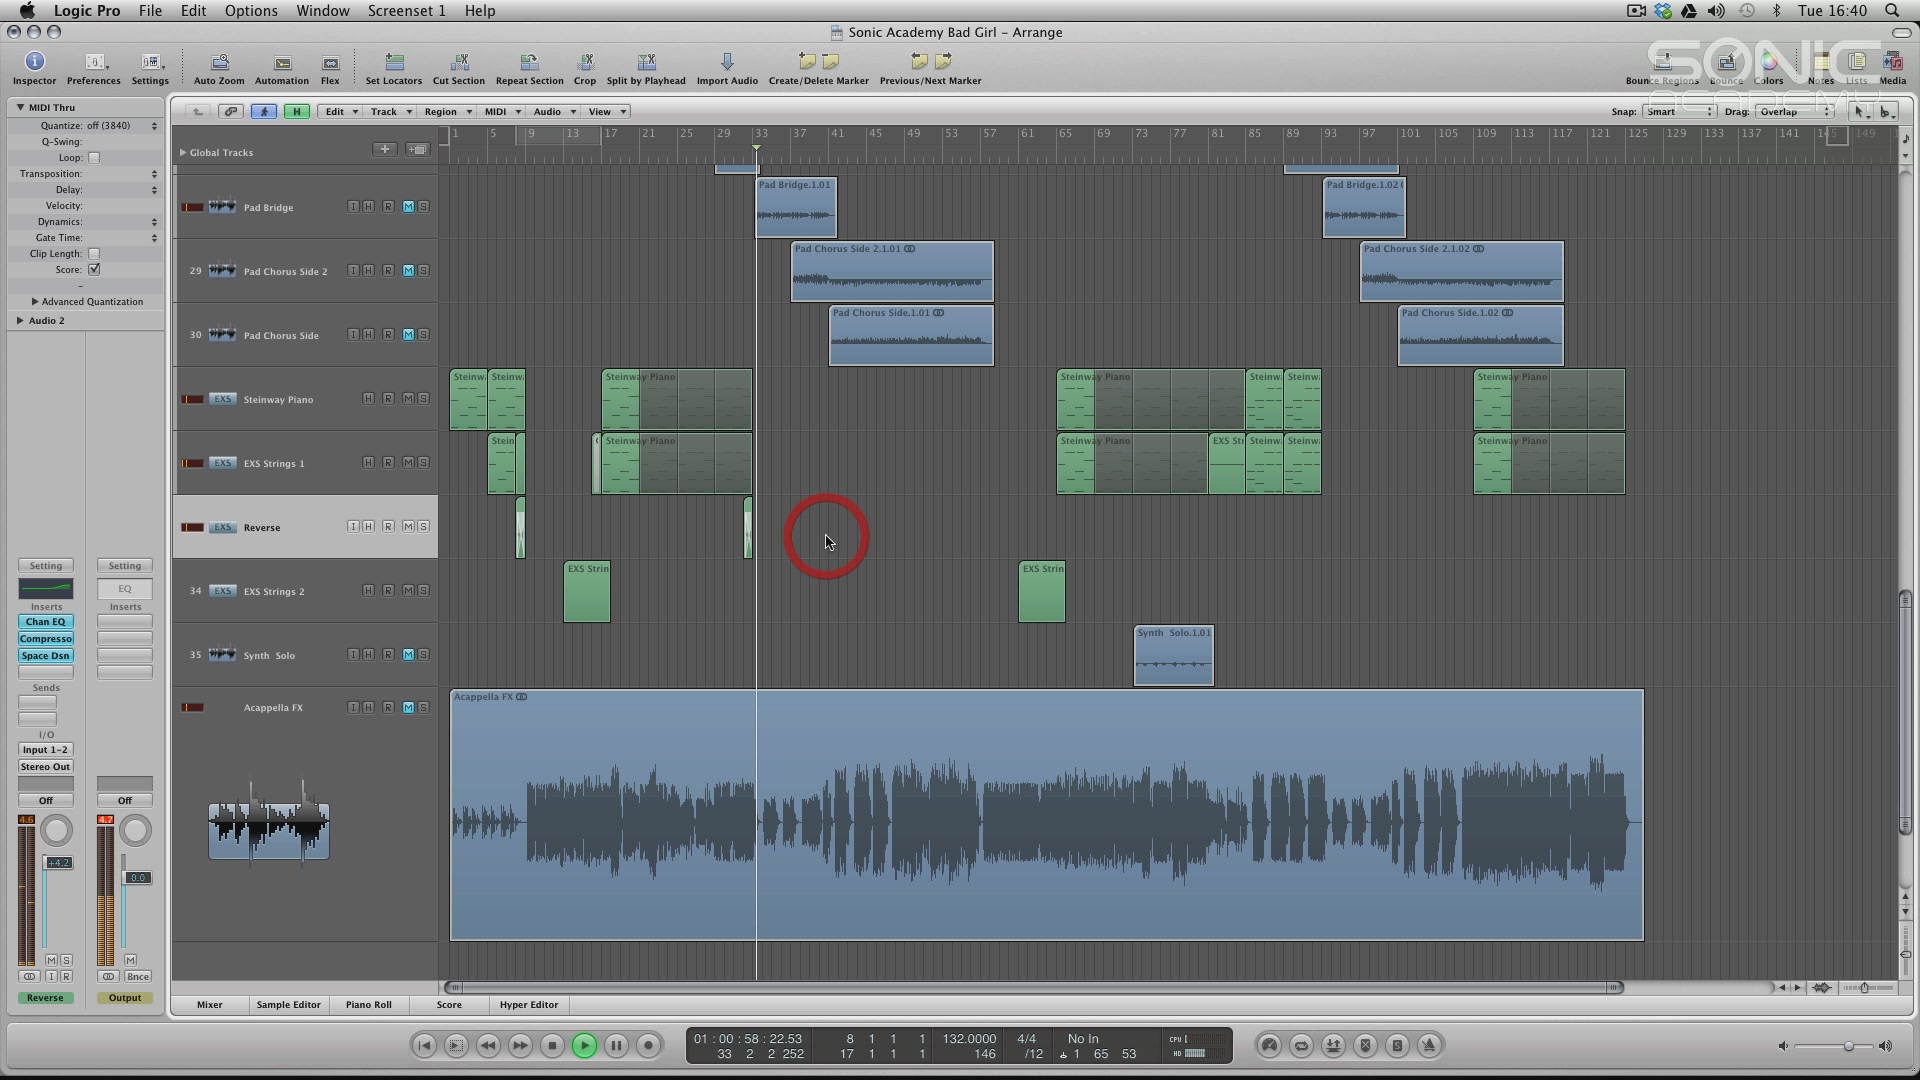Viewport: 1920px width, 1080px height.
Task: Open the Audio local menu
Action: pos(554,111)
